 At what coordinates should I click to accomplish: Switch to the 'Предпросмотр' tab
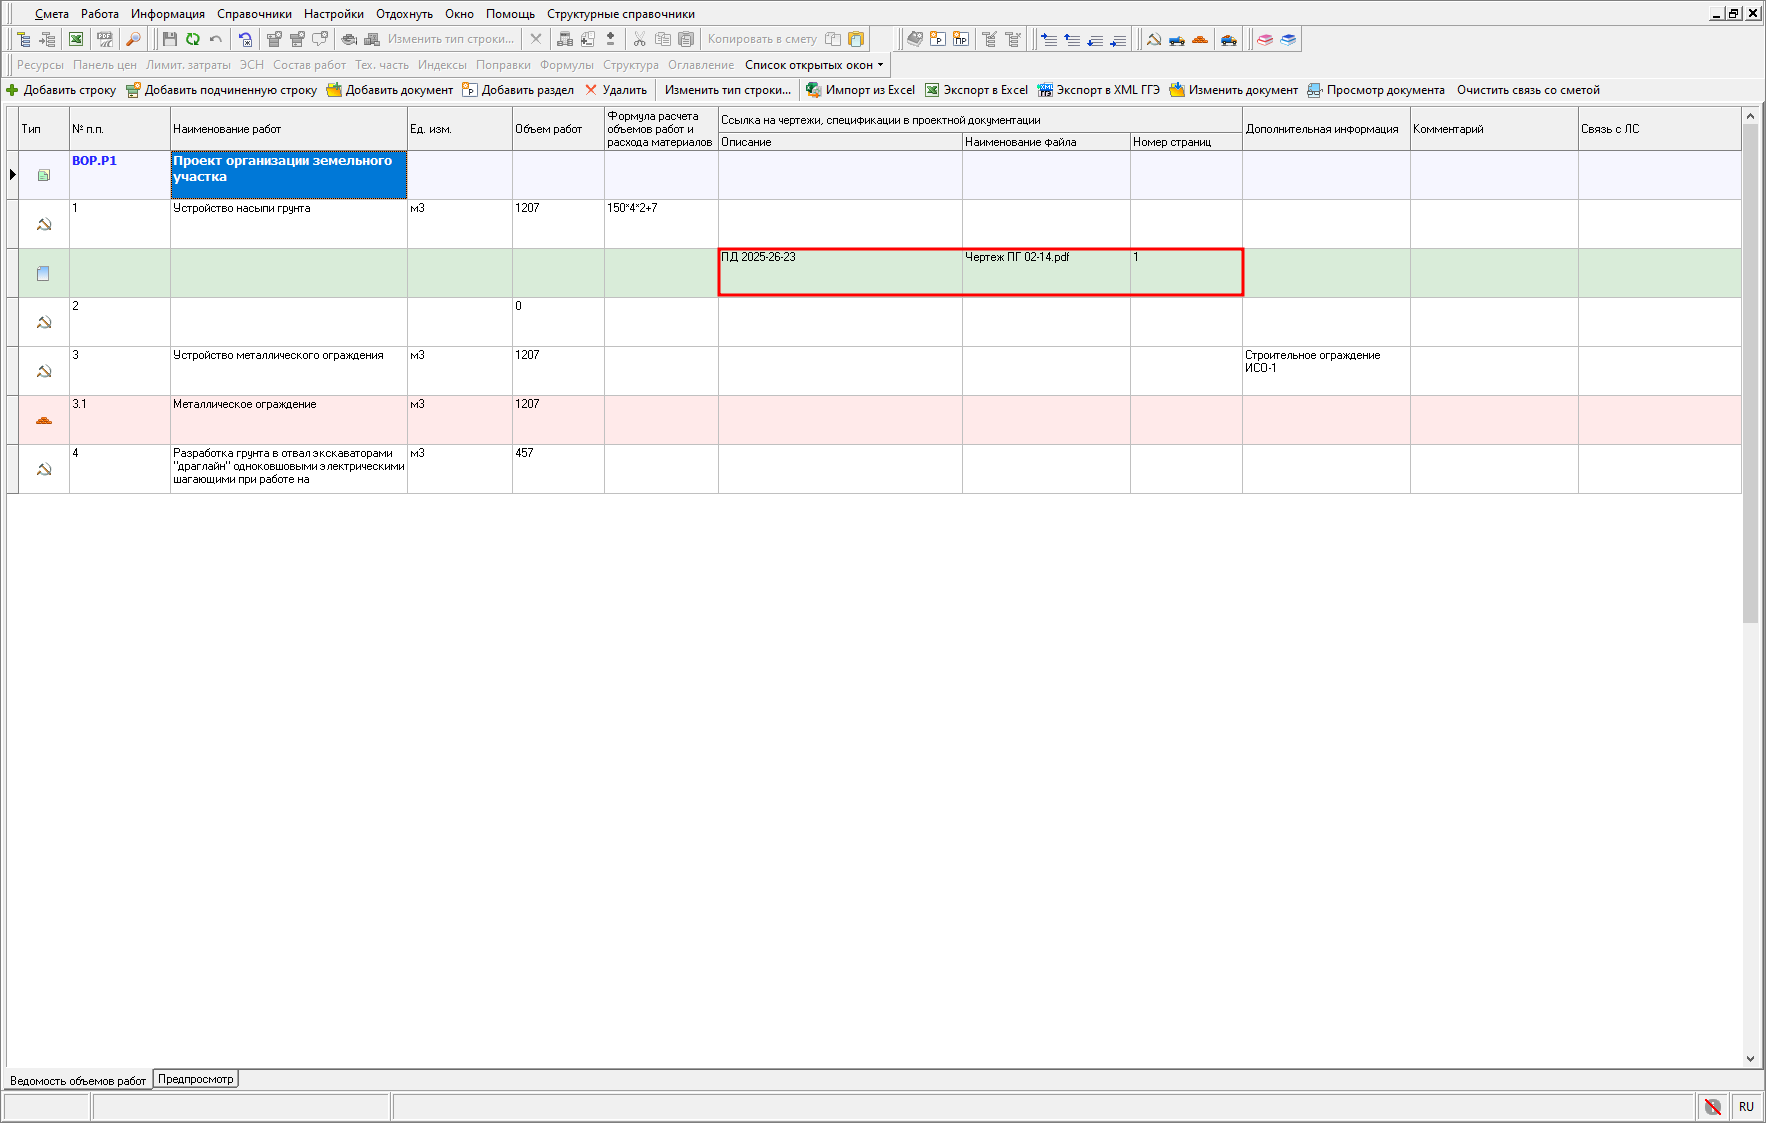(195, 1079)
